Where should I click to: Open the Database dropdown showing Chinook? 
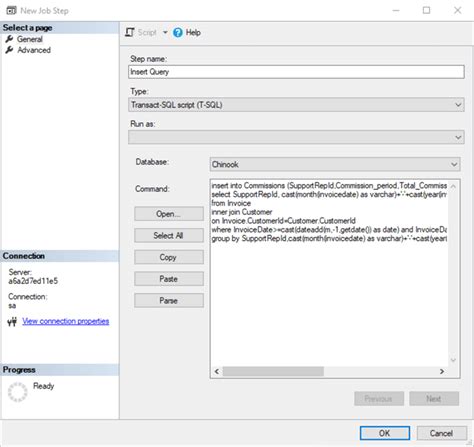(x=335, y=164)
